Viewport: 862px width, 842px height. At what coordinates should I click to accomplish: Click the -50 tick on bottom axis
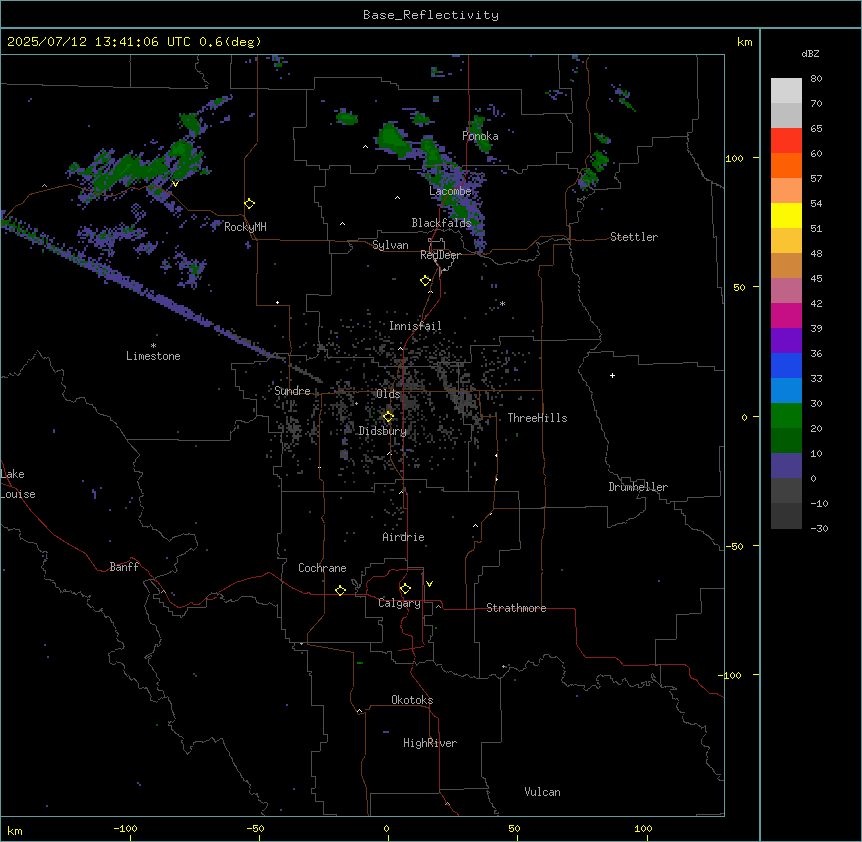click(255, 828)
